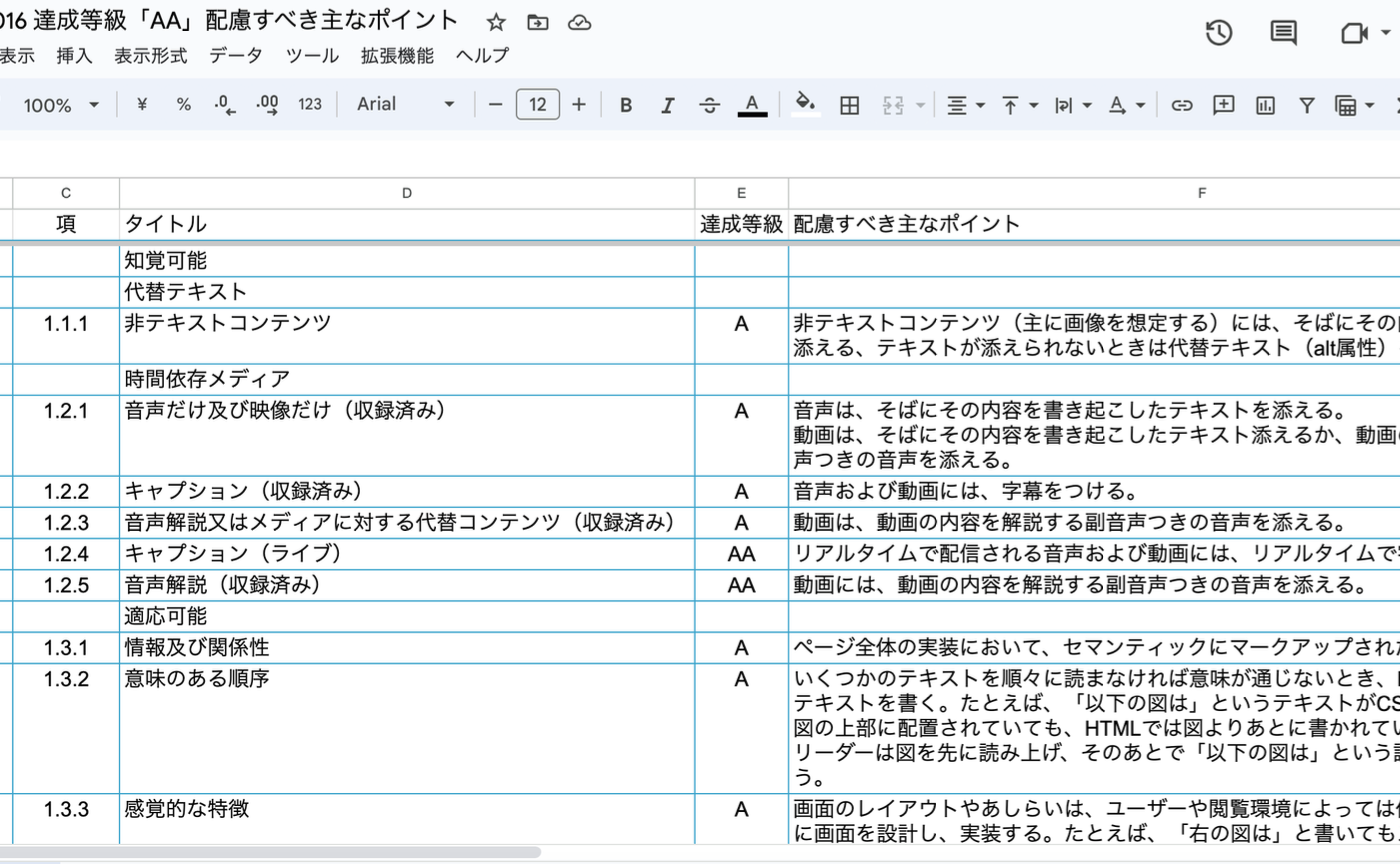Insert a link

coord(1182,104)
